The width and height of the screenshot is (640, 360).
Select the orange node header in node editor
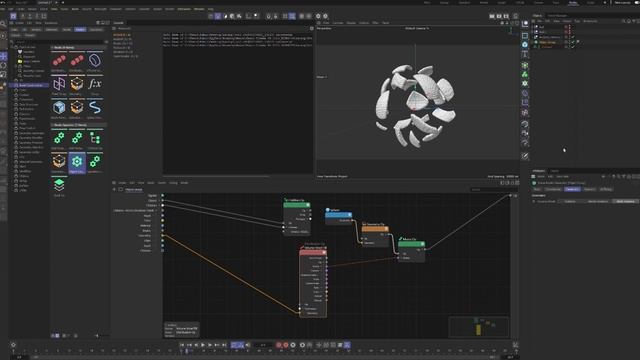[x=375, y=229]
